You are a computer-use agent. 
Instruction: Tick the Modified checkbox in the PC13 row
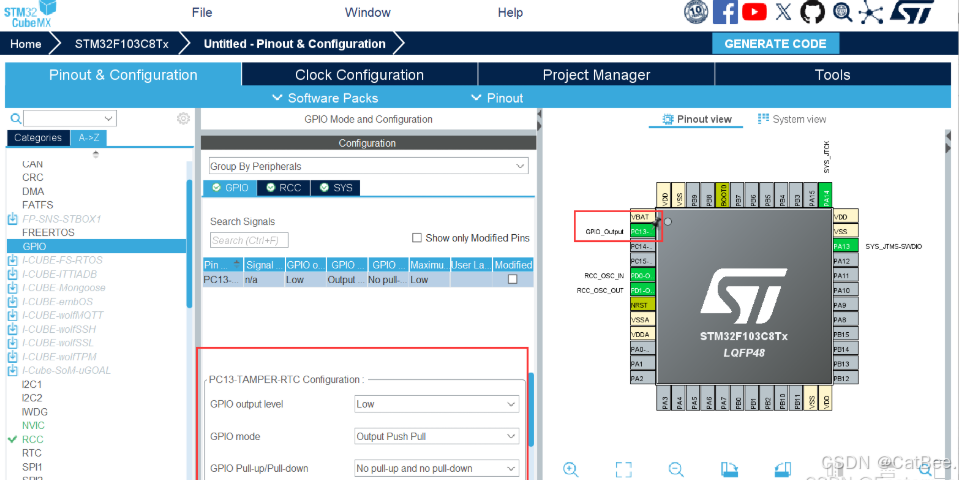[x=513, y=279]
